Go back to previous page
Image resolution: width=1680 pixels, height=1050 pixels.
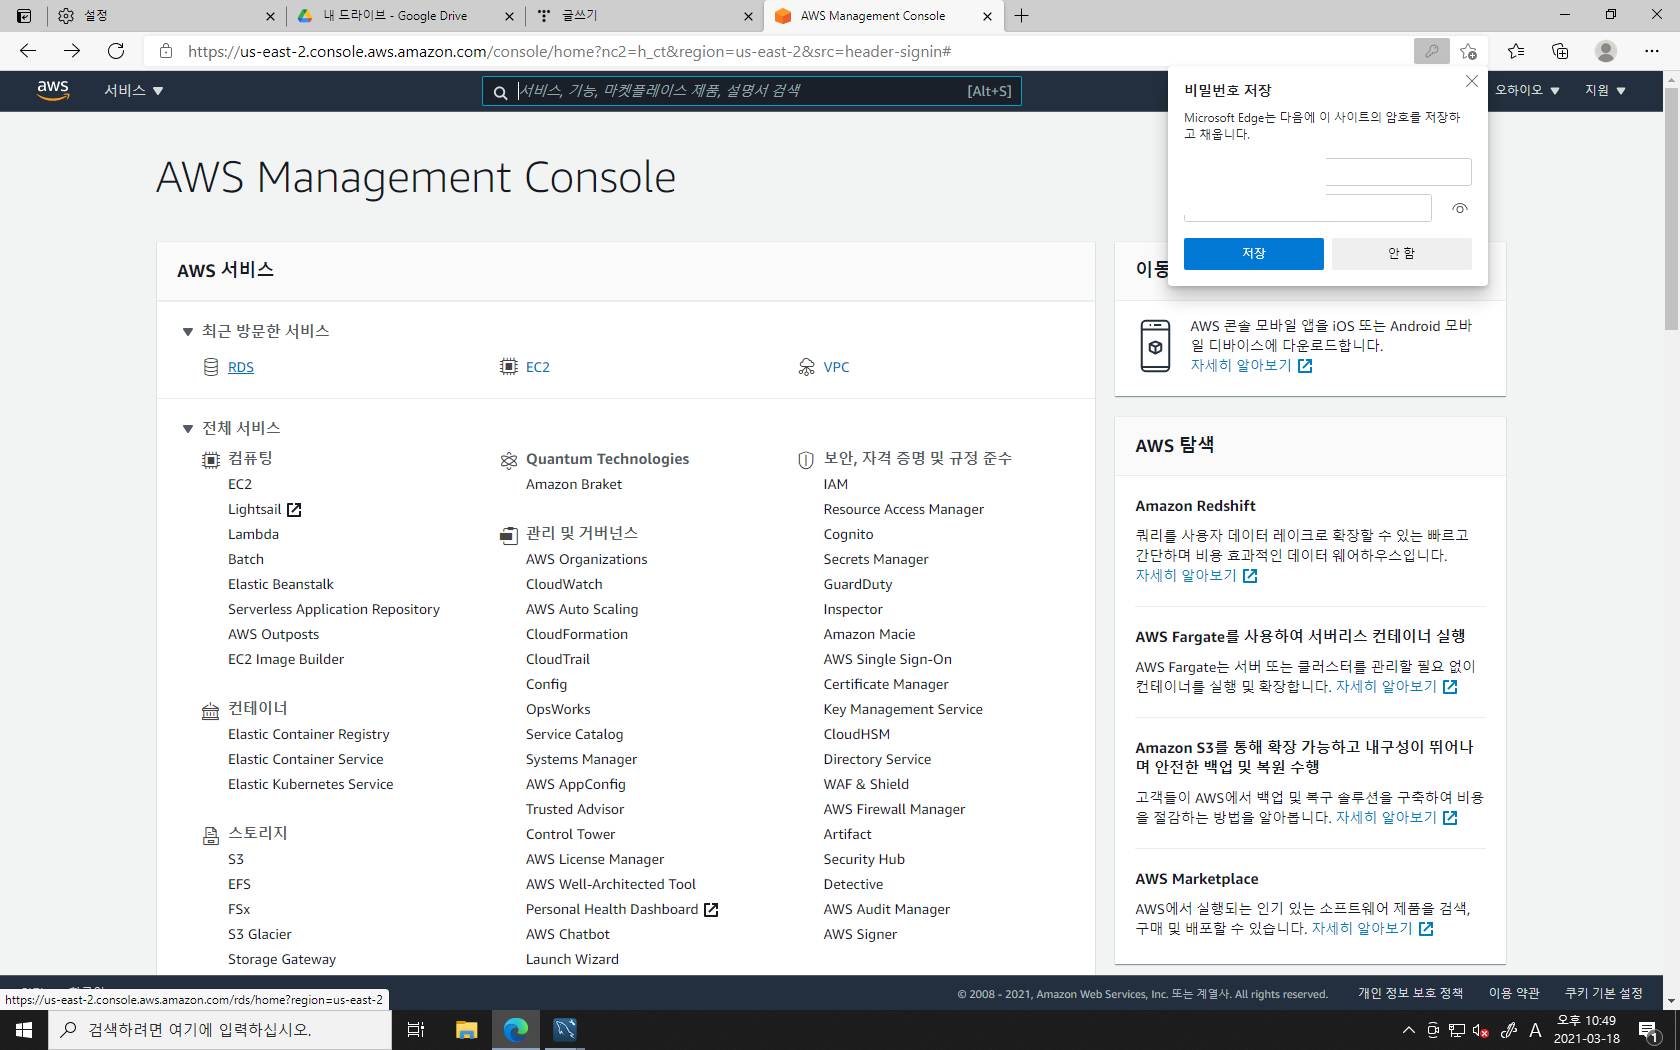pos(28,51)
